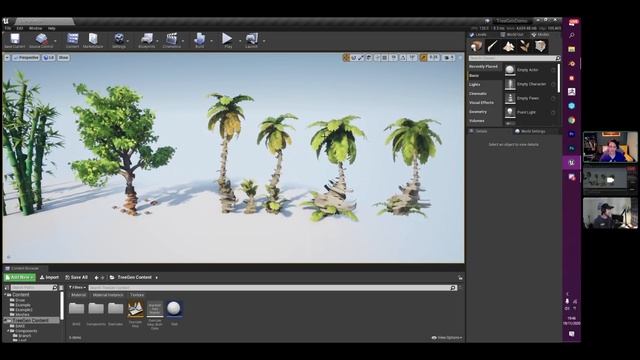Click the Unreal Engine taskbar icon
The height and width of the screenshot is (360, 640).
point(571,162)
